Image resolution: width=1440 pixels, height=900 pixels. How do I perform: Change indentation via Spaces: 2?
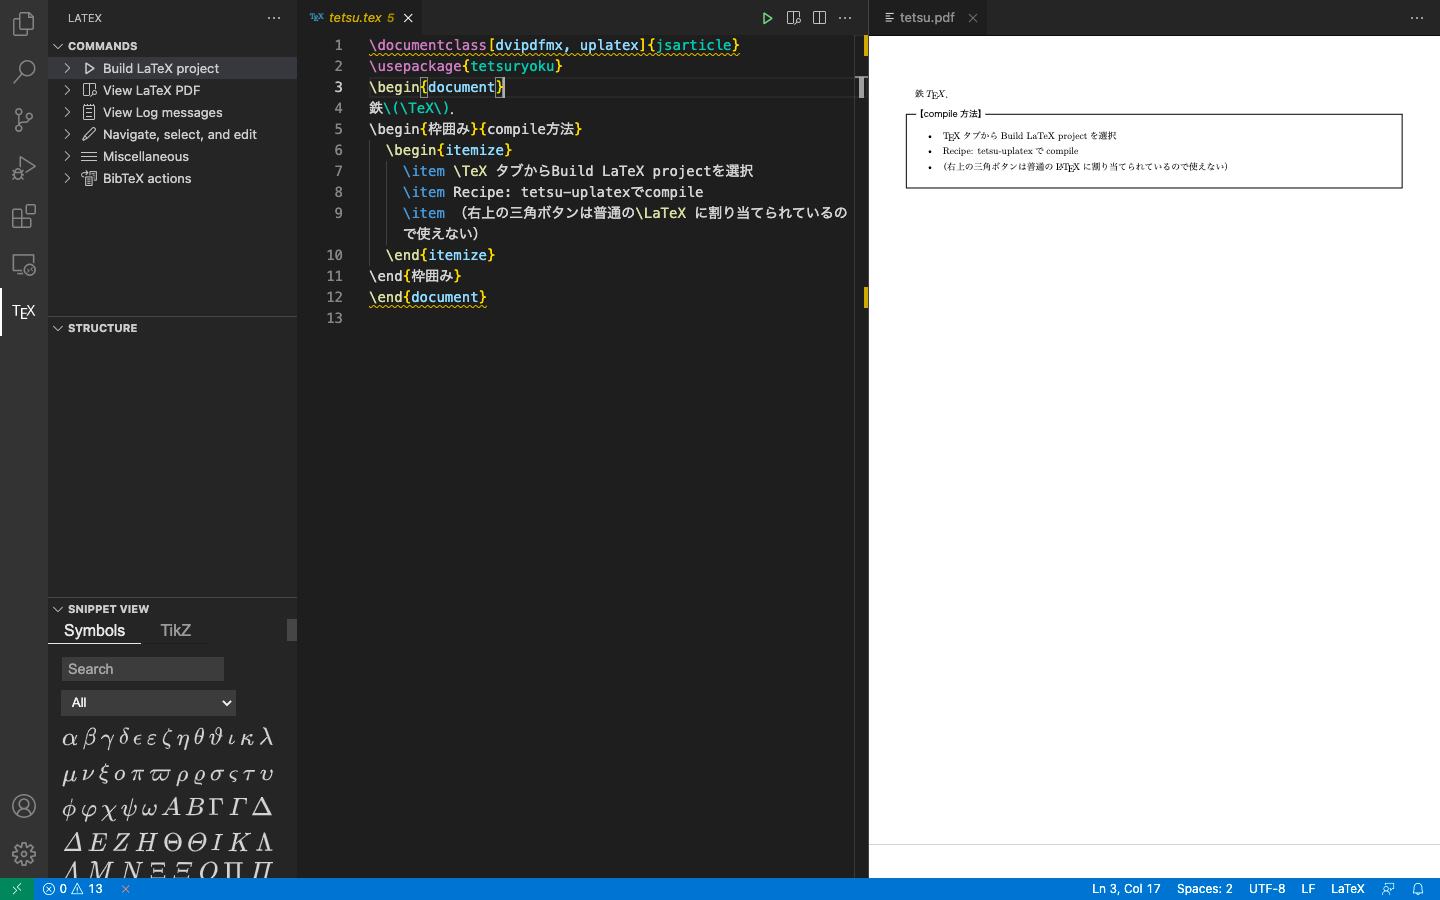point(1204,889)
